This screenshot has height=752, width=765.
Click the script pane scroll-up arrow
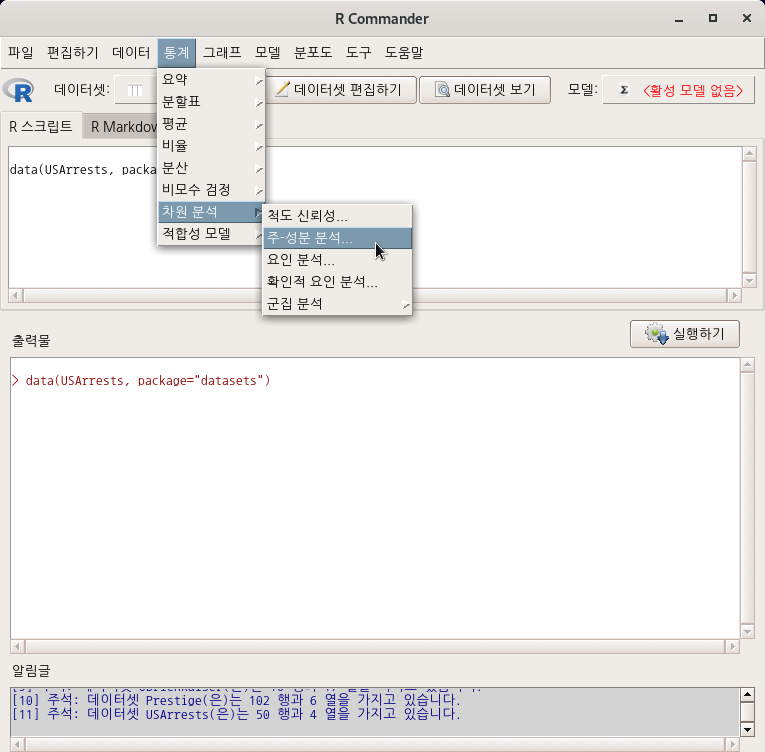[749, 153]
